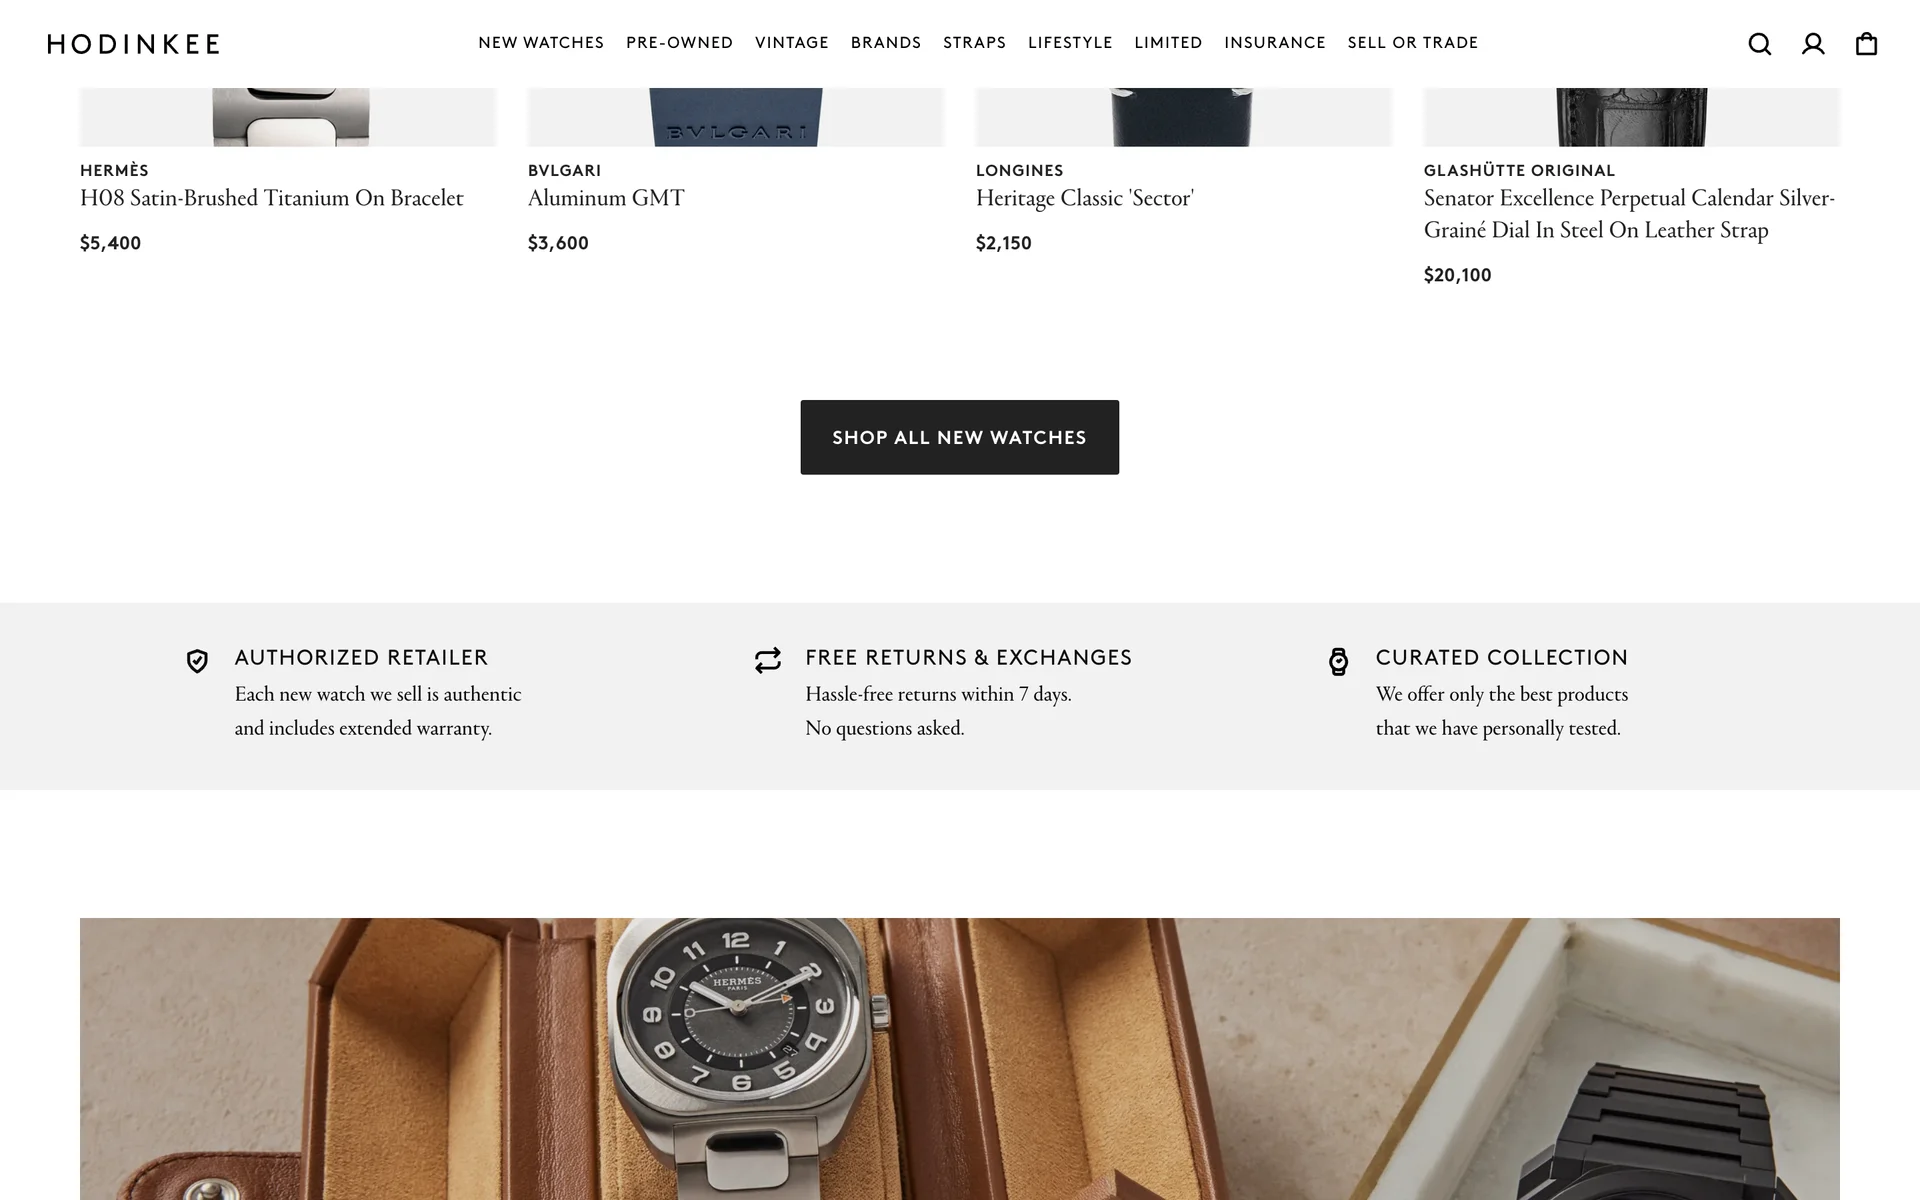1920x1200 pixels.
Task: Click the Sell or Trade menu item
Action: pyautogui.click(x=1412, y=43)
